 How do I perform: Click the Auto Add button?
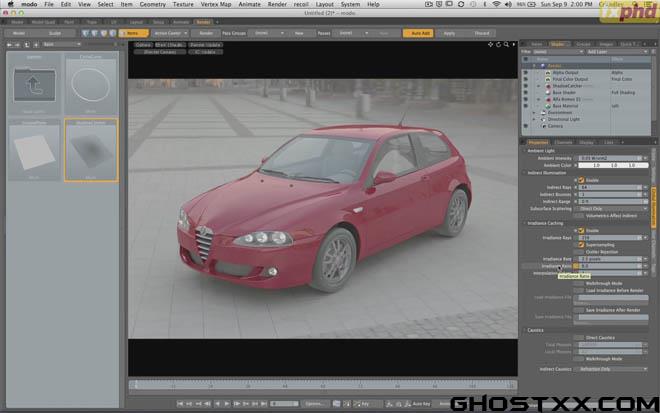coord(418,33)
